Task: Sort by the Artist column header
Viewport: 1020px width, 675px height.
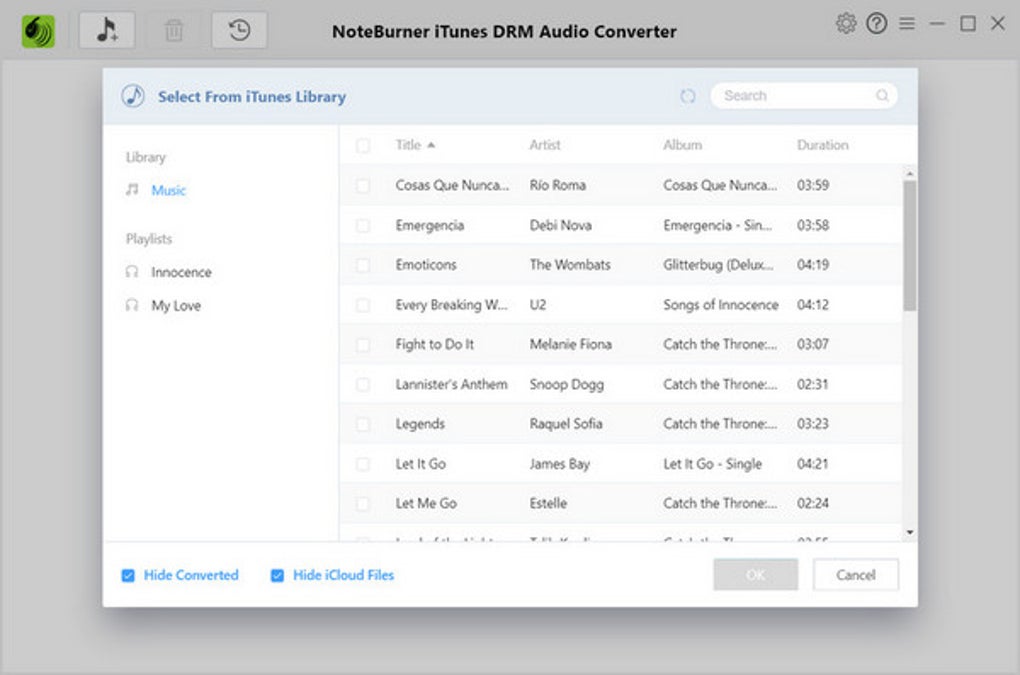Action: [544, 145]
